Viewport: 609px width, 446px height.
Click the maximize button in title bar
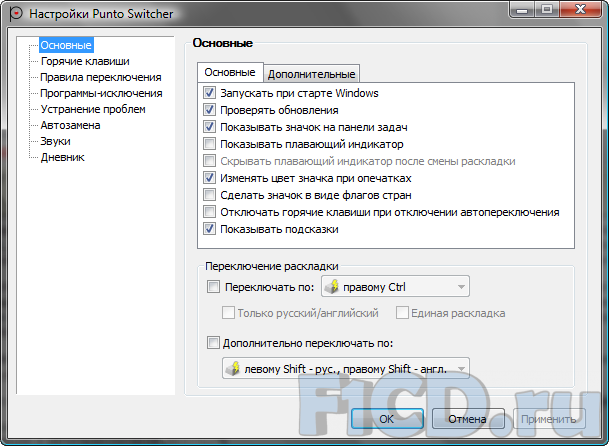tap(548, 9)
